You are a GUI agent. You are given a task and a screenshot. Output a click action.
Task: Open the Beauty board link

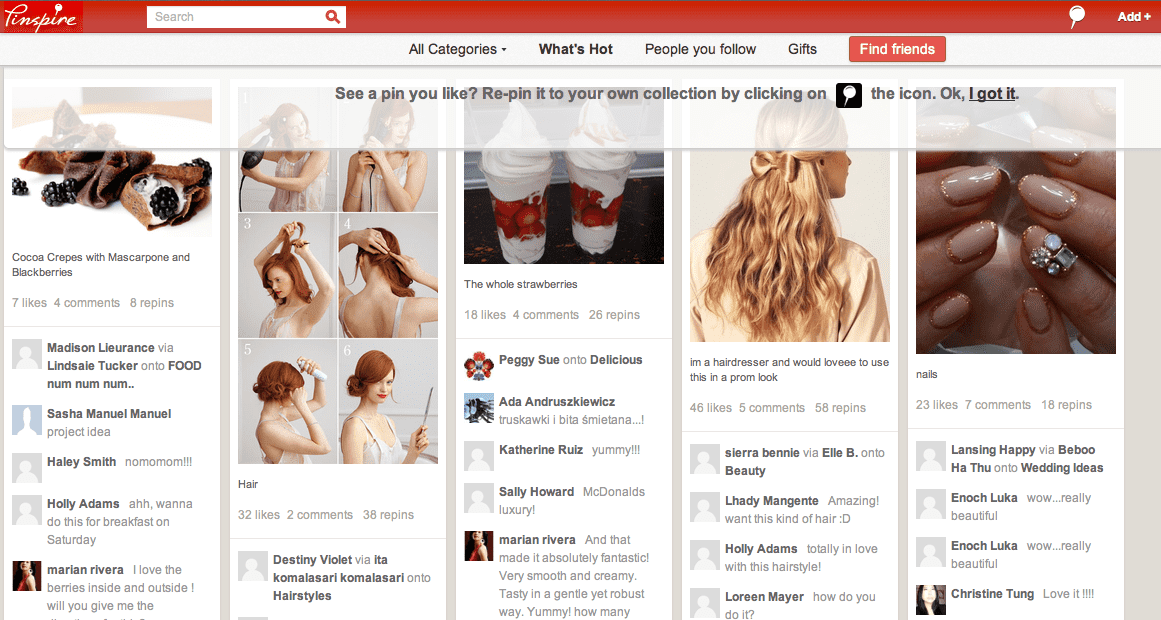pos(745,471)
